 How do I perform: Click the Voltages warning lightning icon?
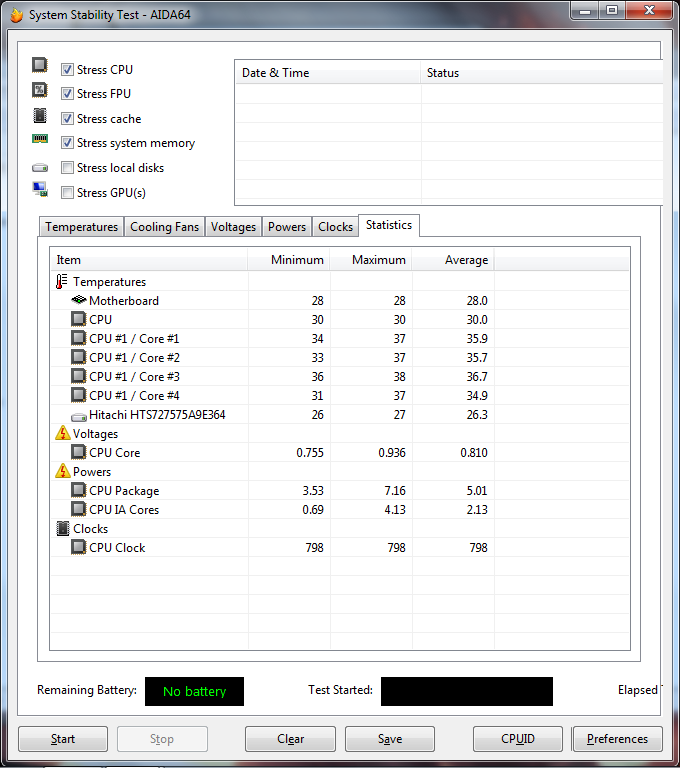(x=63, y=433)
